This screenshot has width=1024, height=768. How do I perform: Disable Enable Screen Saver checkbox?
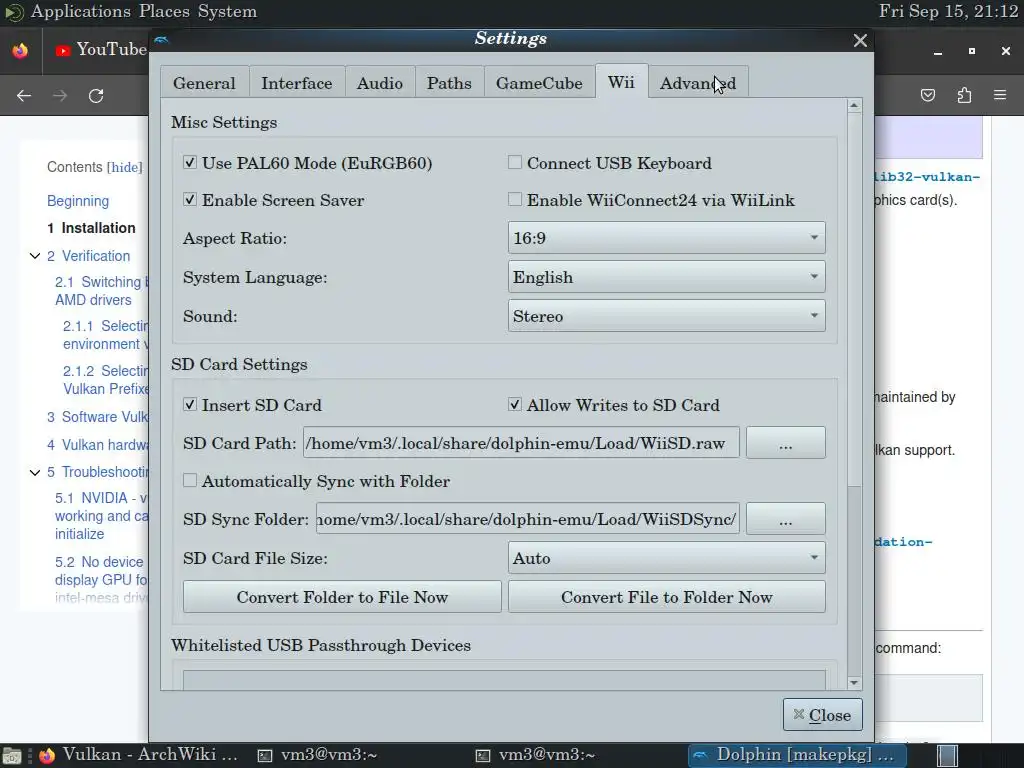click(190, 199)
